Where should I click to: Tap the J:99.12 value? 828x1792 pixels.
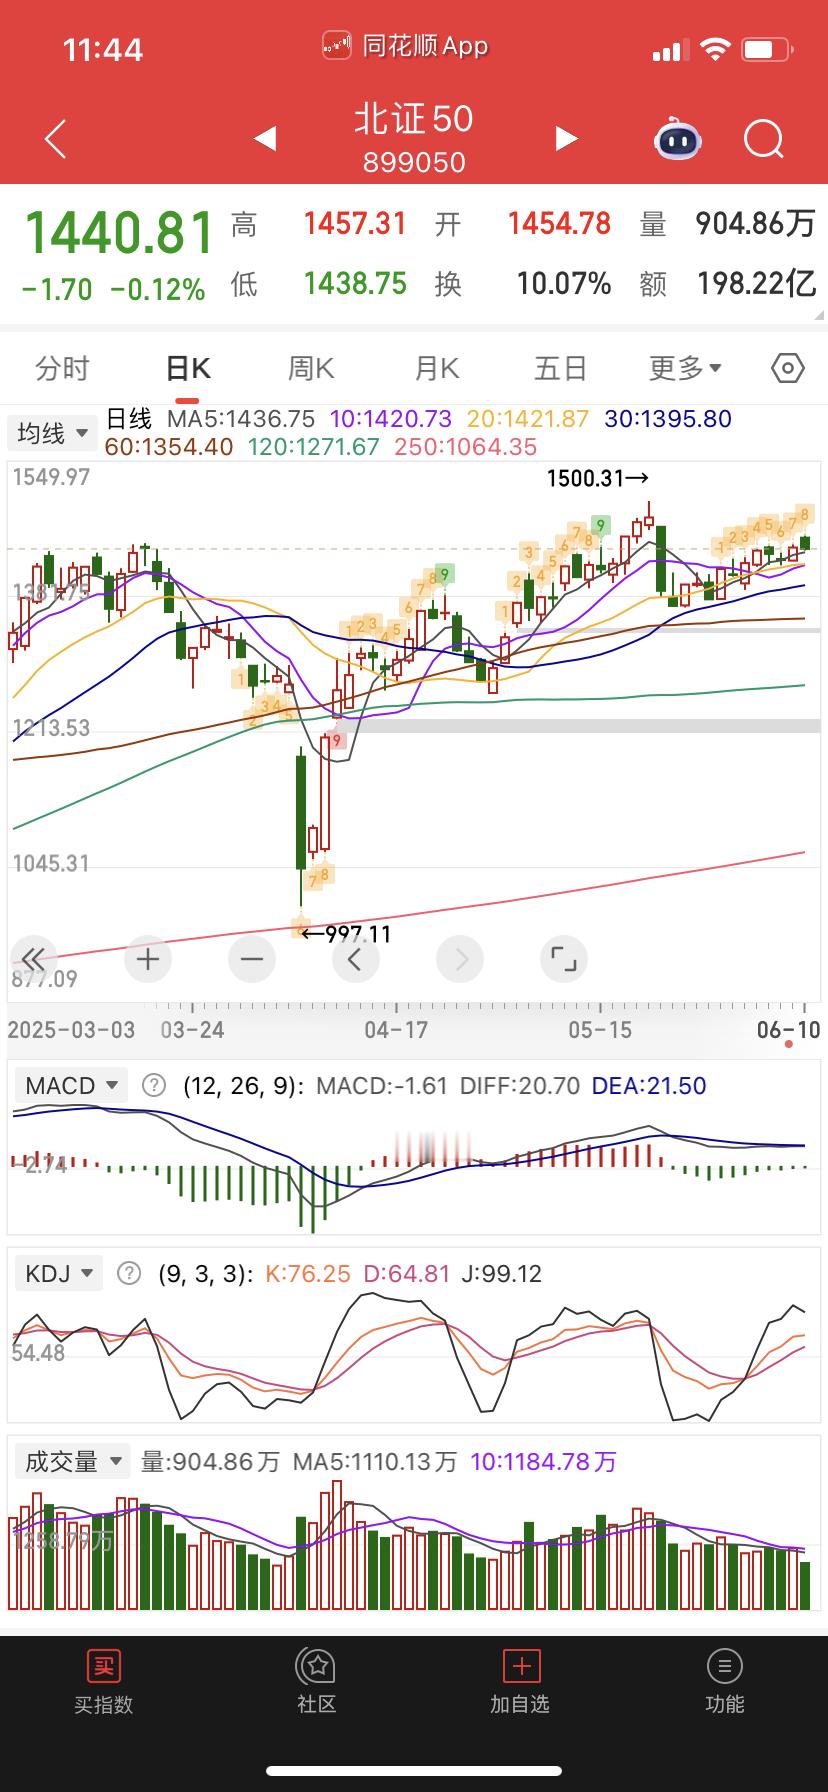(x=502, y=1273)
